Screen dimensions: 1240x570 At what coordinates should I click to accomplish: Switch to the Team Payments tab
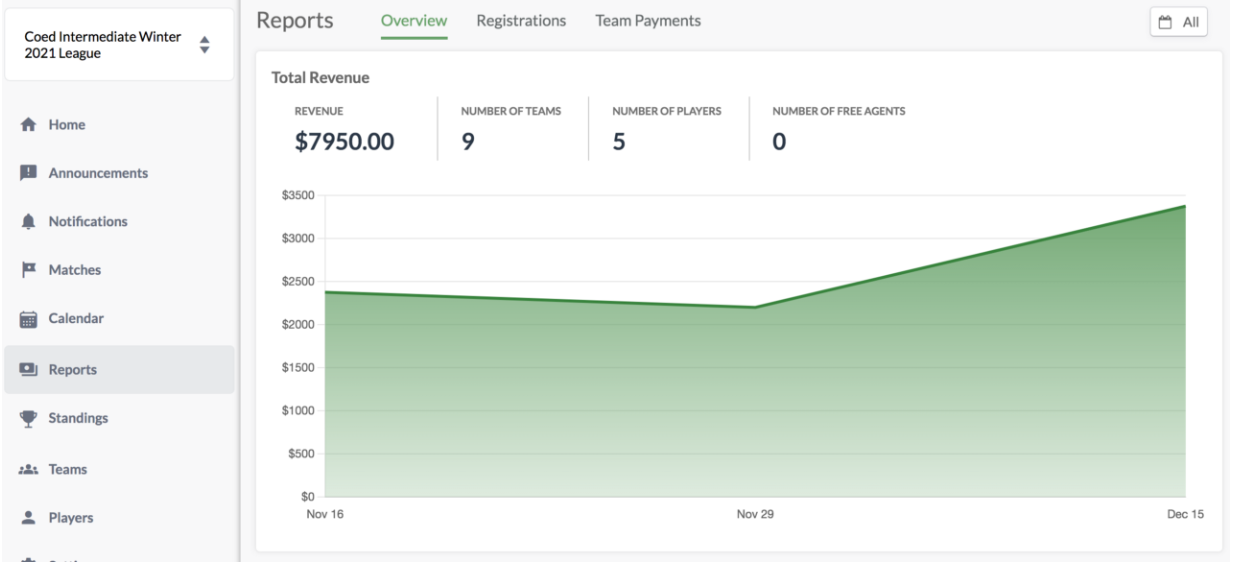click(x=648, y=20)
